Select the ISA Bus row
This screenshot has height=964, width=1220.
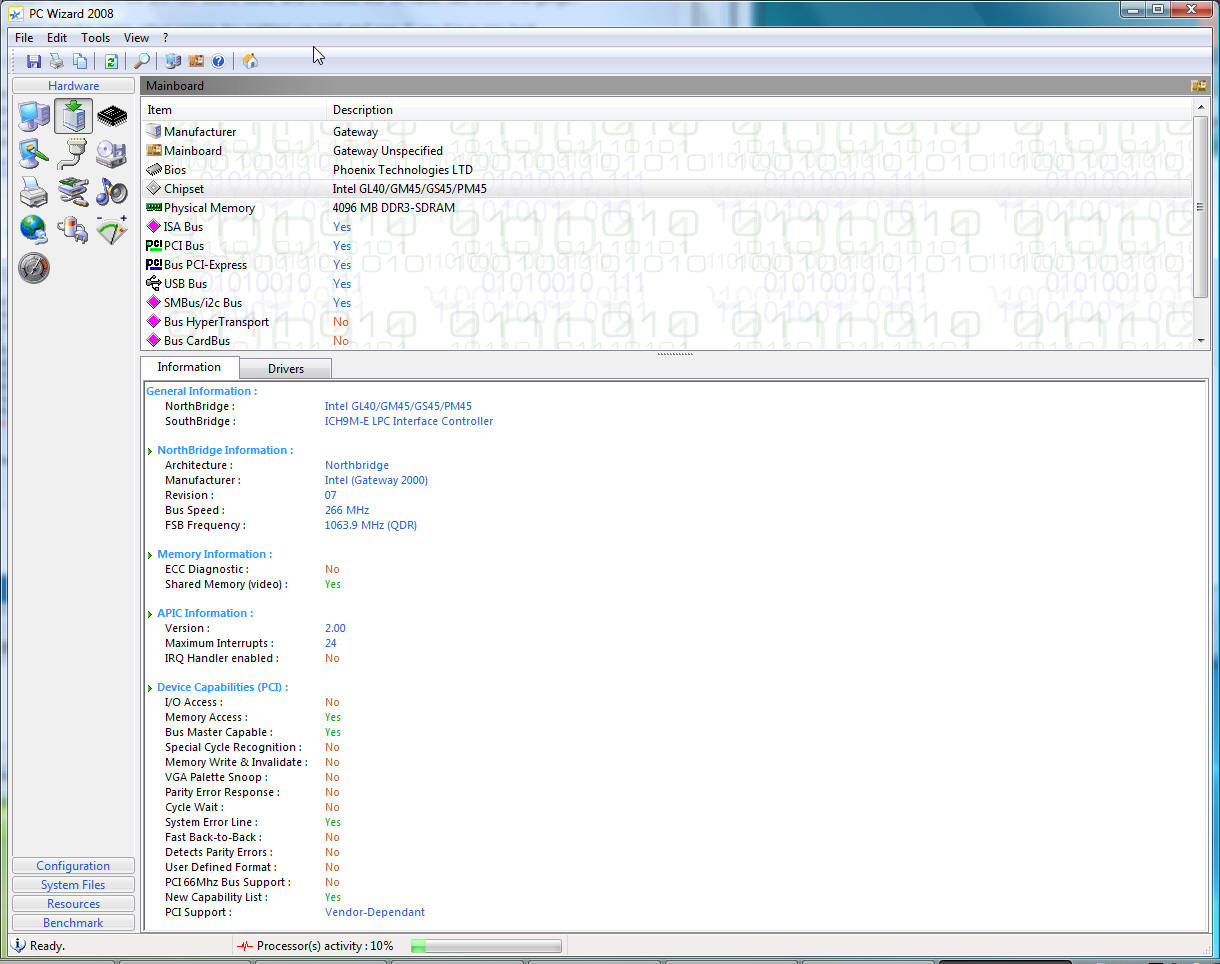668,227
